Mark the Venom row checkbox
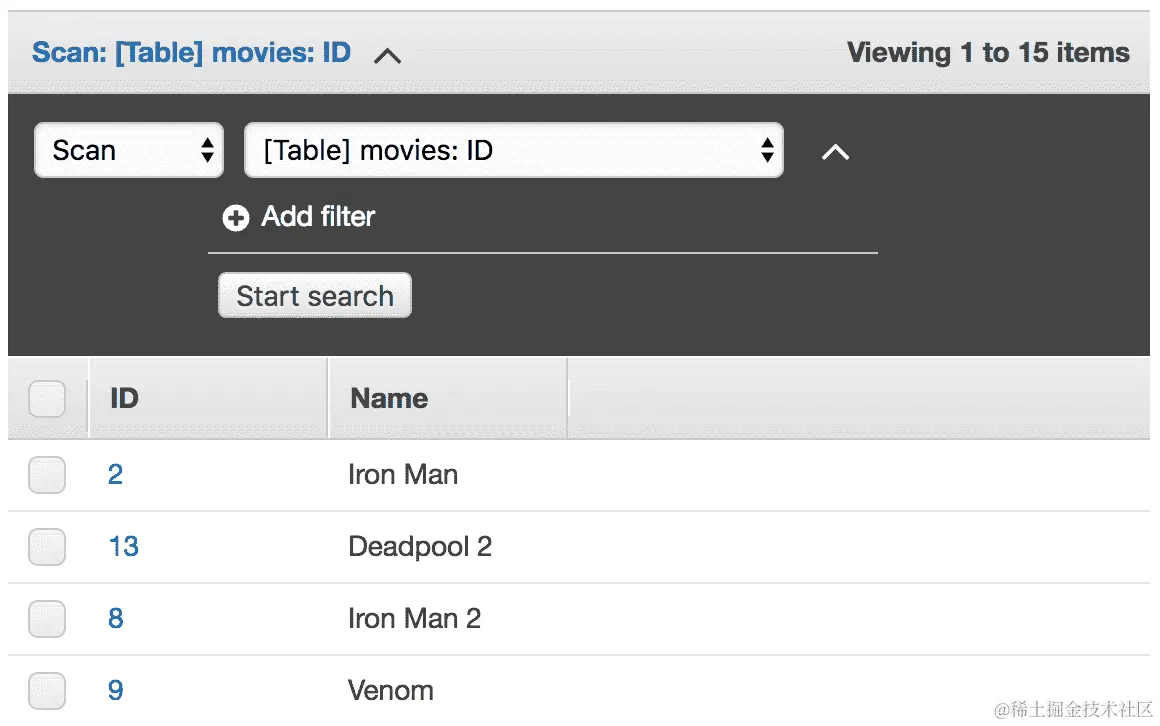Image resolution: width=1160 pixels, height=726 pixels. pyautogui.click(x=47, y=691)
